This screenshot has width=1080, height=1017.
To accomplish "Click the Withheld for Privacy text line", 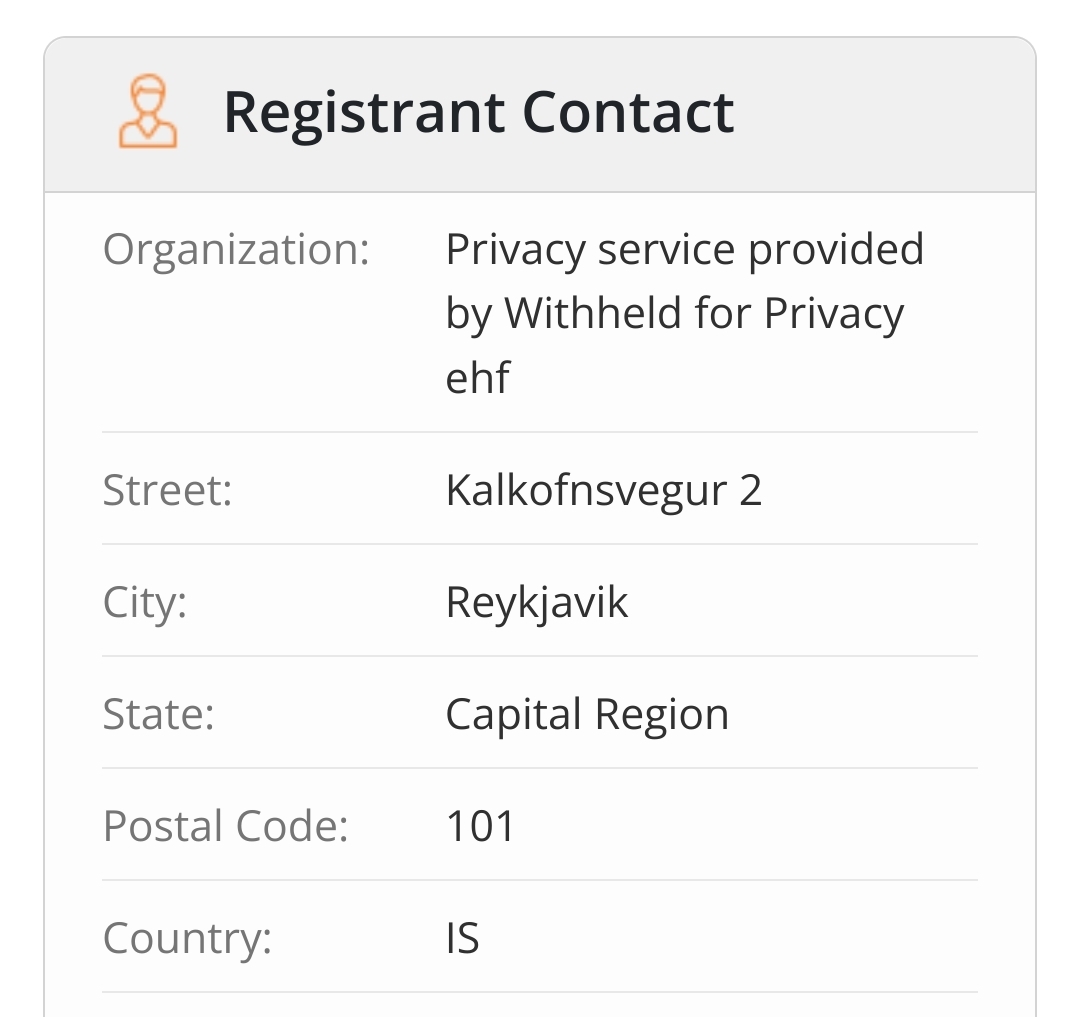I will pos(674,313).
